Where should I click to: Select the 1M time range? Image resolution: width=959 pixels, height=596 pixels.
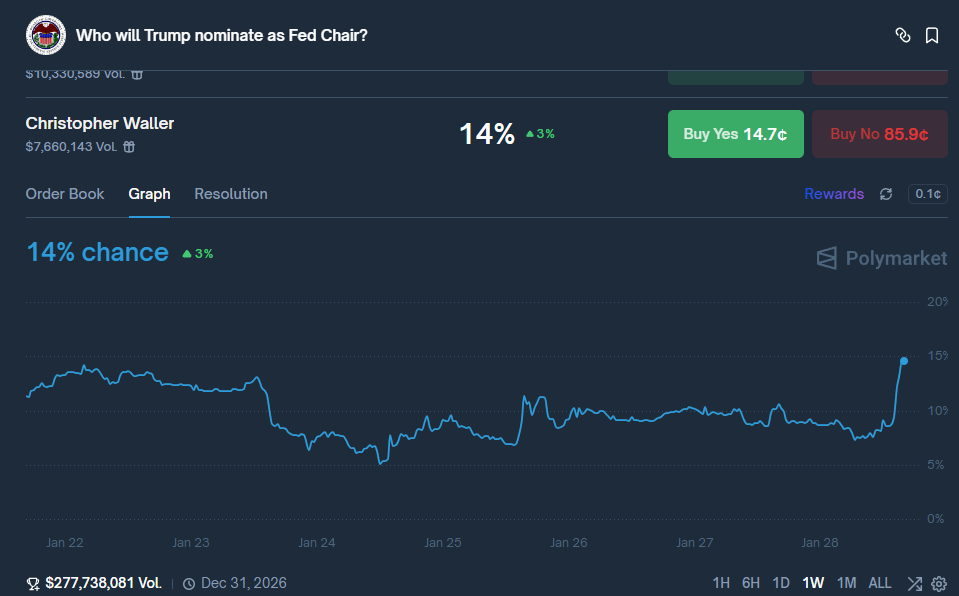pos(846,583)
